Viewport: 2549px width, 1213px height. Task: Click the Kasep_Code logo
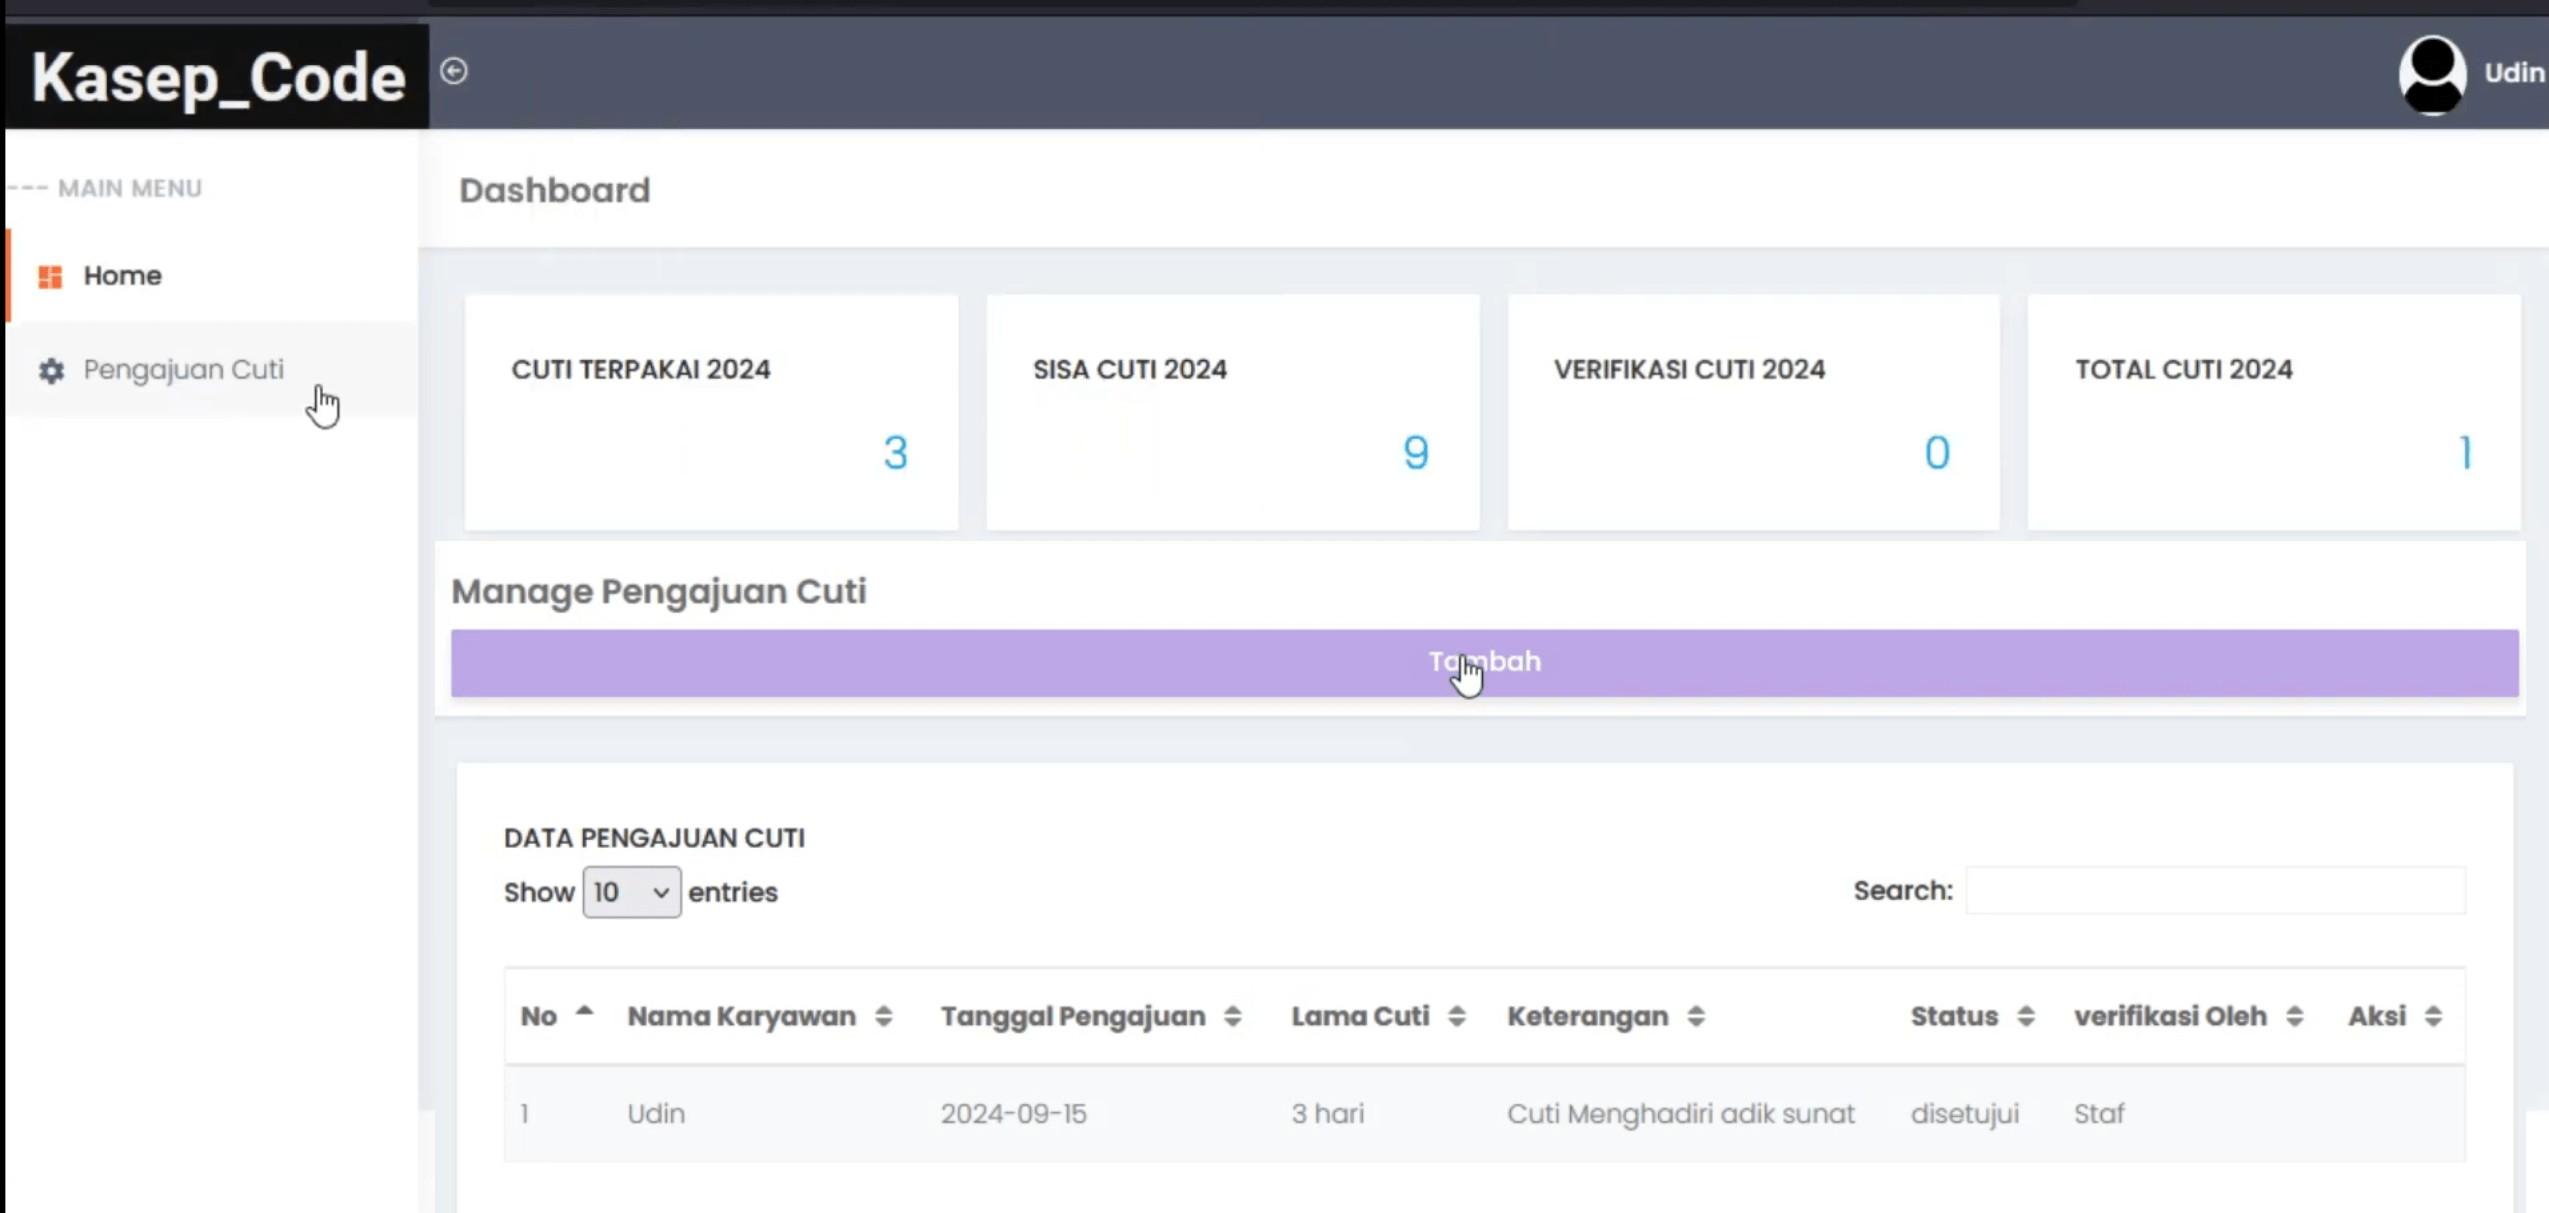pyautogui.click(x=218, y=78)
